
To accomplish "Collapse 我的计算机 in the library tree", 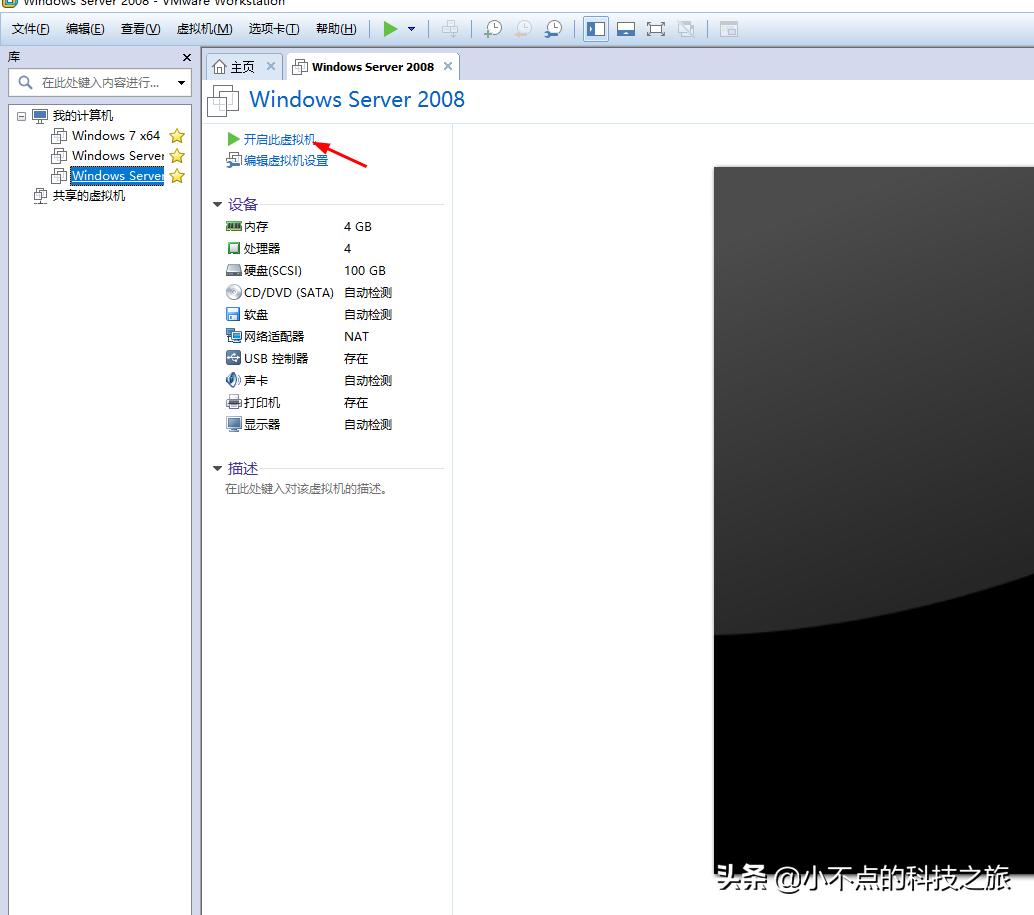I will (21, 114).
